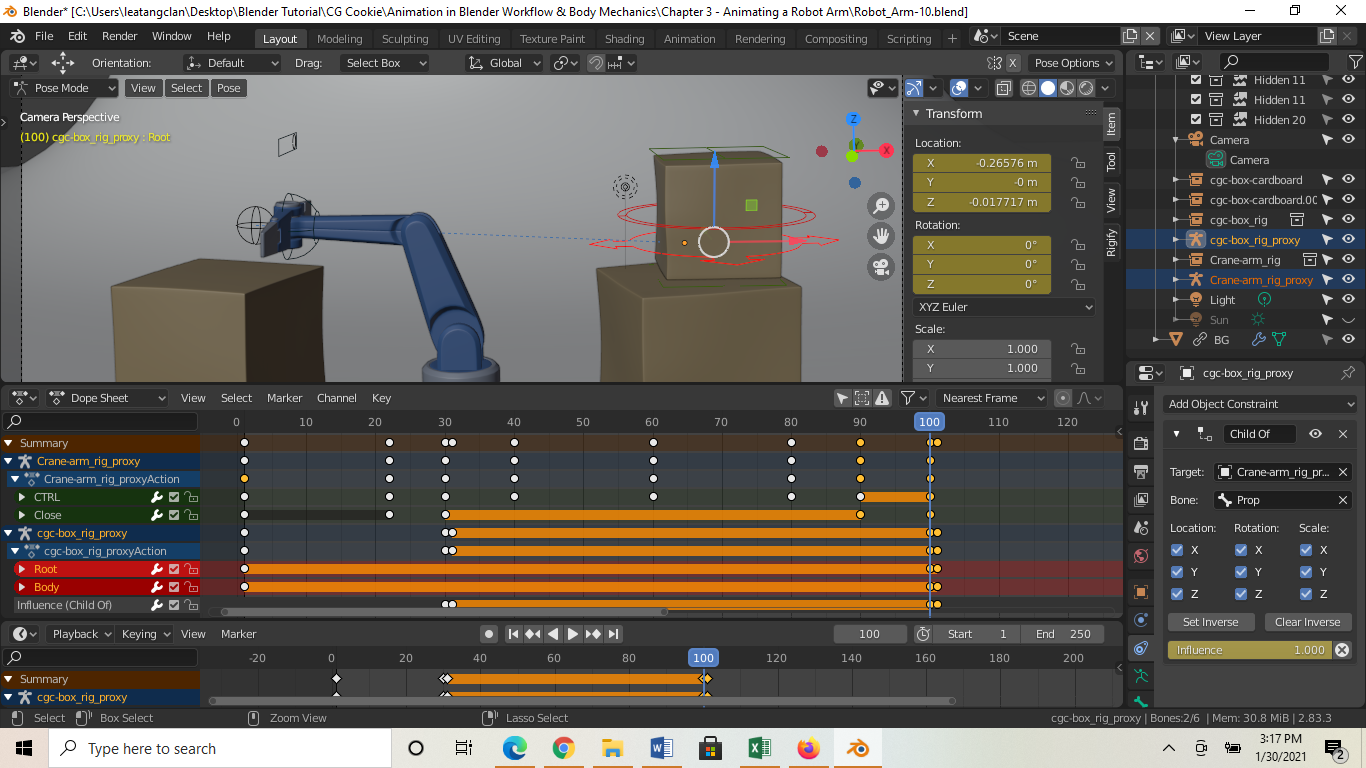1366x768 pixels.
Task: Click the wrench icon on Root channel
Action: 157,569
